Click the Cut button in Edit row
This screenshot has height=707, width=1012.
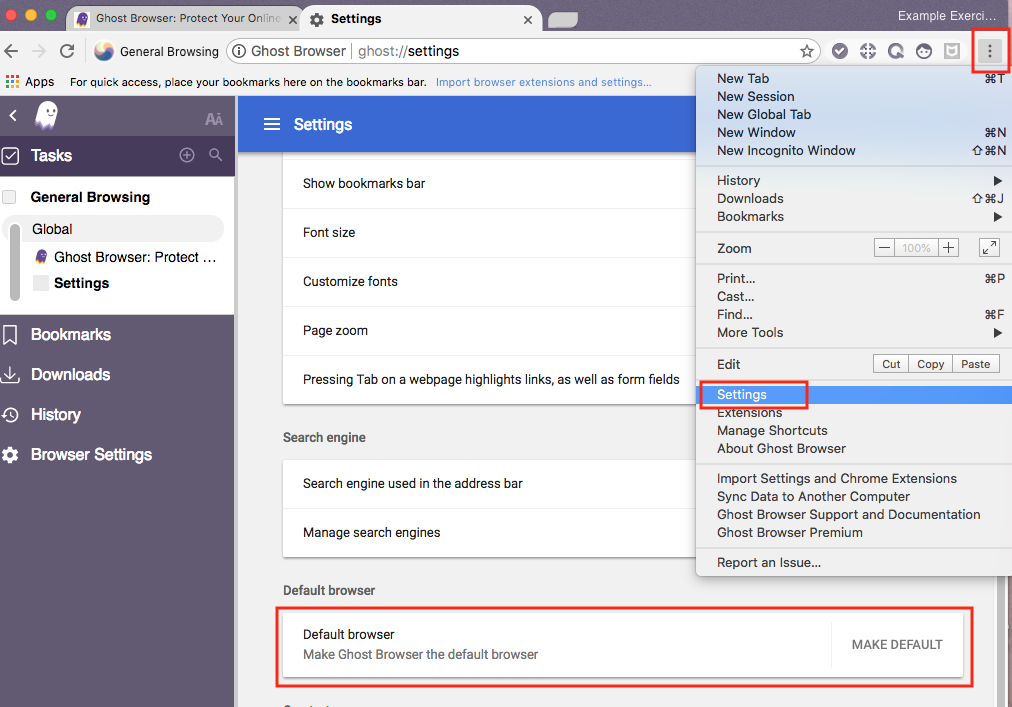[x=891, y=364]
